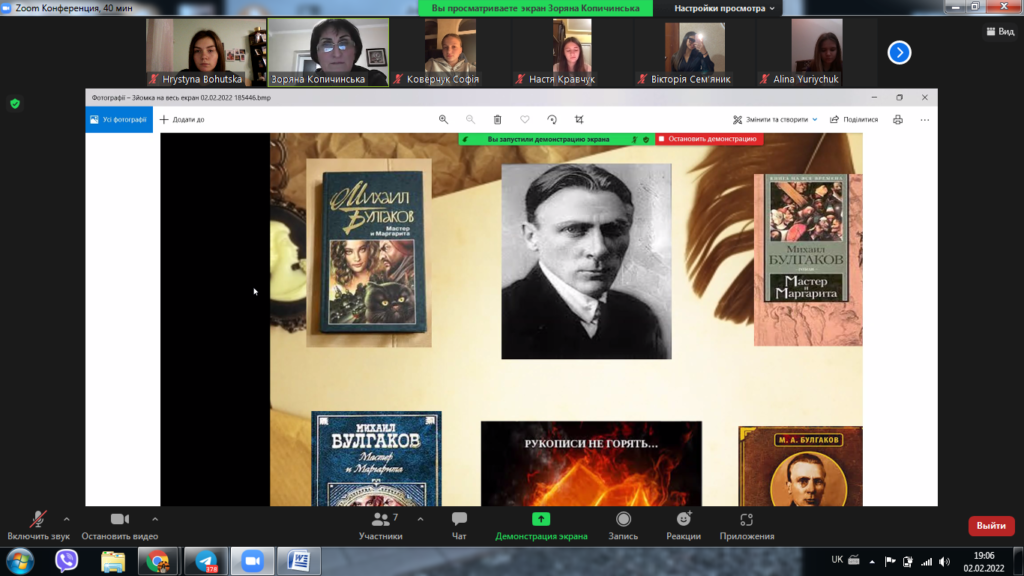
Task: Rotate the photo
Action: point(552,120)
